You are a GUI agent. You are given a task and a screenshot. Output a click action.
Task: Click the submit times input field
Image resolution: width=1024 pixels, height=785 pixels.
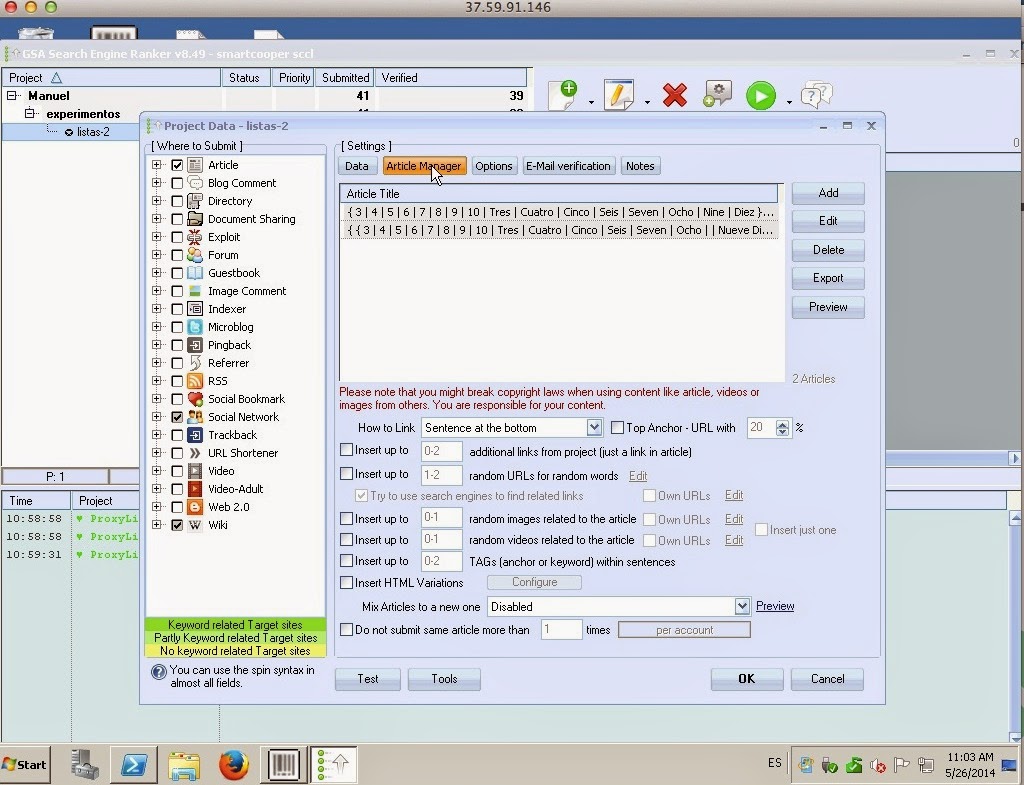click(x=560, y=630)
